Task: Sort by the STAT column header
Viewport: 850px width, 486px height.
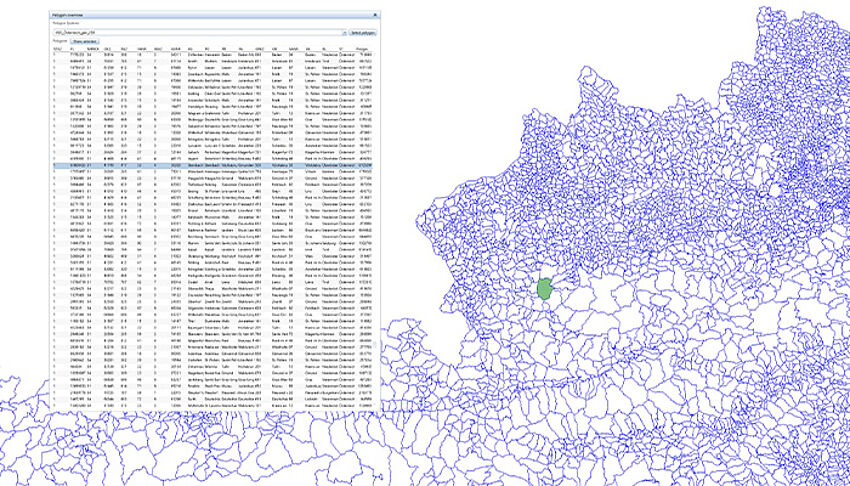Action: point(57,48)
